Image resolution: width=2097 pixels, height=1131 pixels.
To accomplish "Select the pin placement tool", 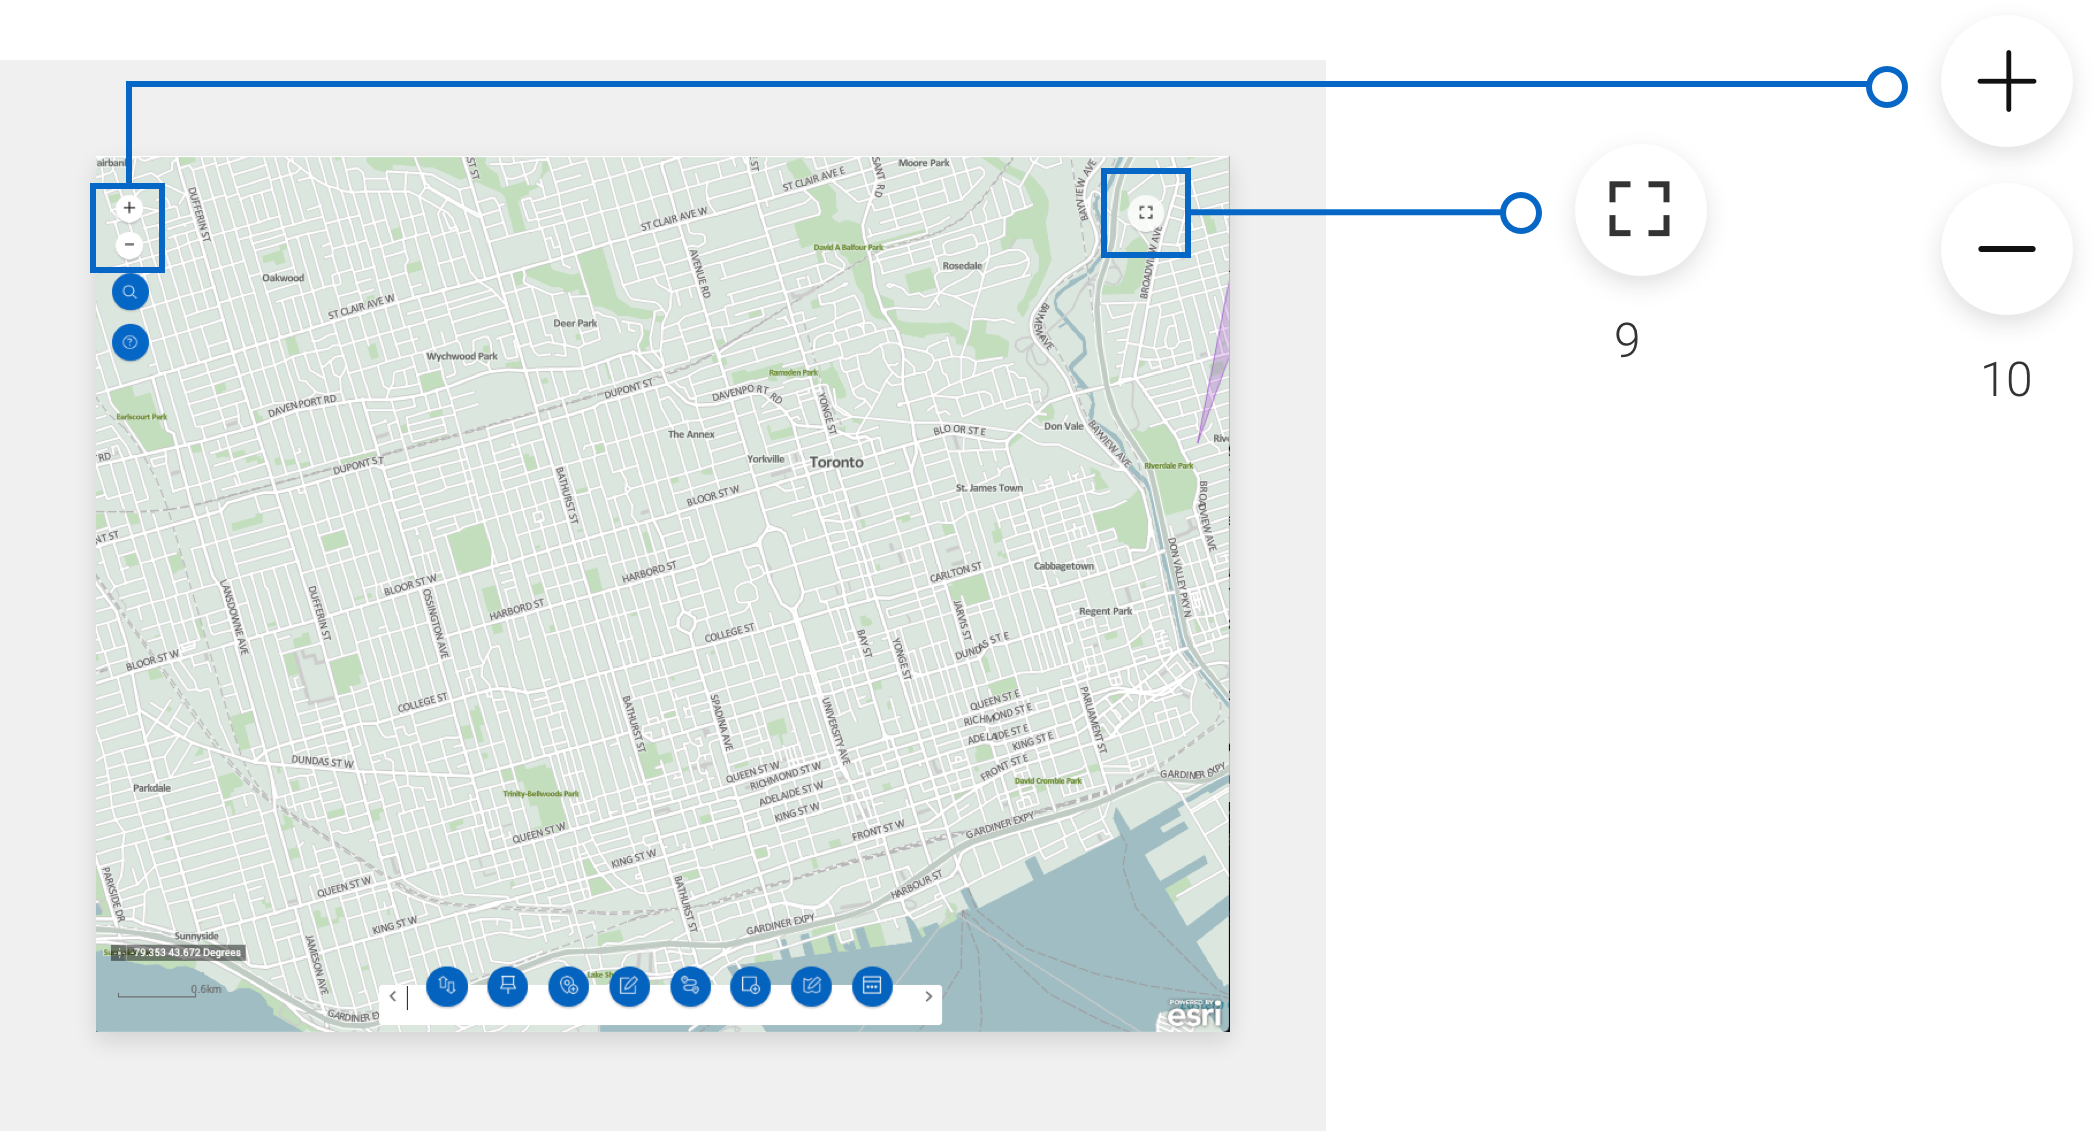I will click(508, 987).
